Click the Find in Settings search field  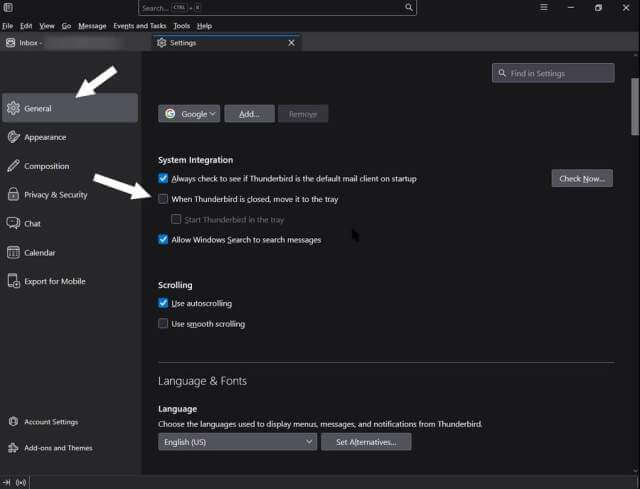pos(553,73)
